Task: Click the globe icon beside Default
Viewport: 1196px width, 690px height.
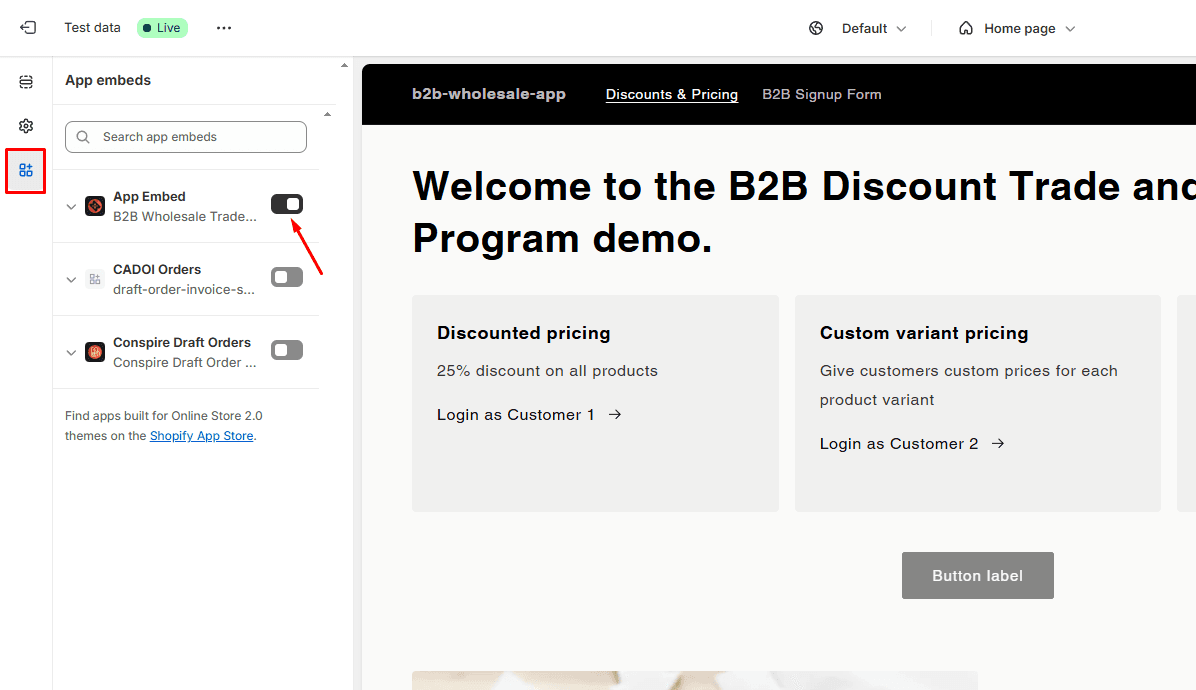Action: click(x=816, y=28)
